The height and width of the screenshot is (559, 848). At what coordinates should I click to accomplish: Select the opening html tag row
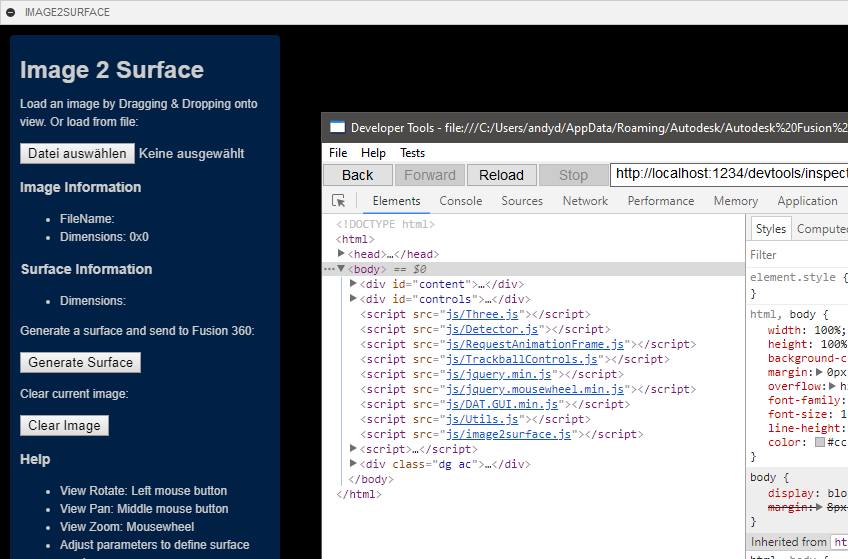coord(355,239)
